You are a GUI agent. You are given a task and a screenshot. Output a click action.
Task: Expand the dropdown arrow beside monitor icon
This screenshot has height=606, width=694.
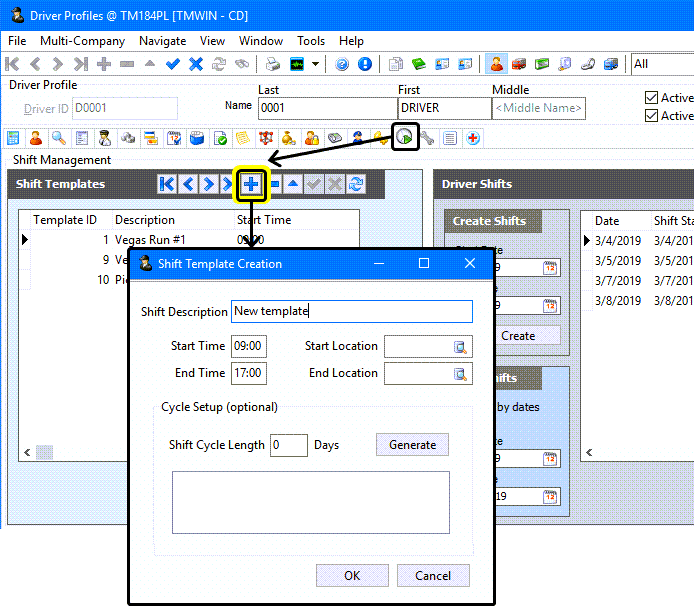[316, 64]
